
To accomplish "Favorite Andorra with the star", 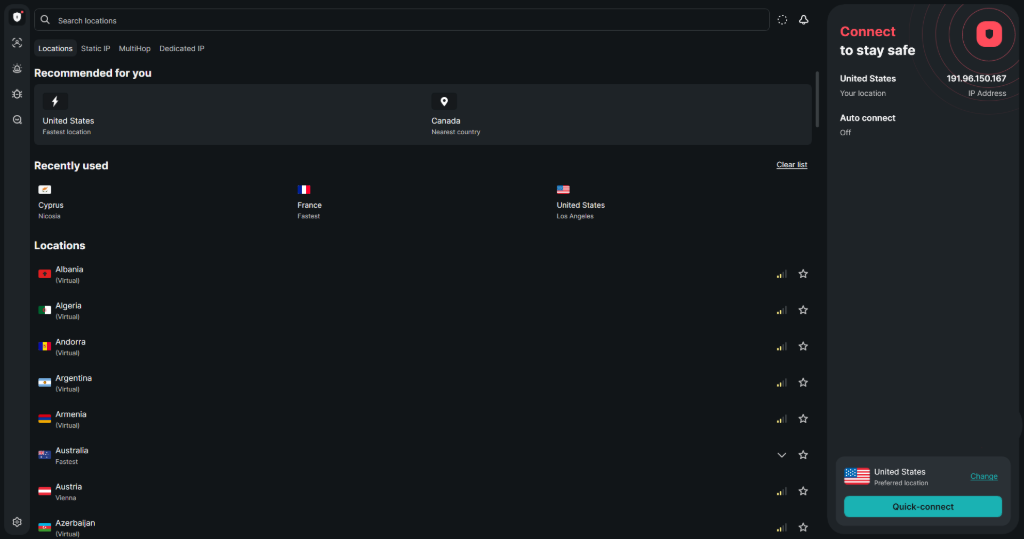I will (803, 346).
